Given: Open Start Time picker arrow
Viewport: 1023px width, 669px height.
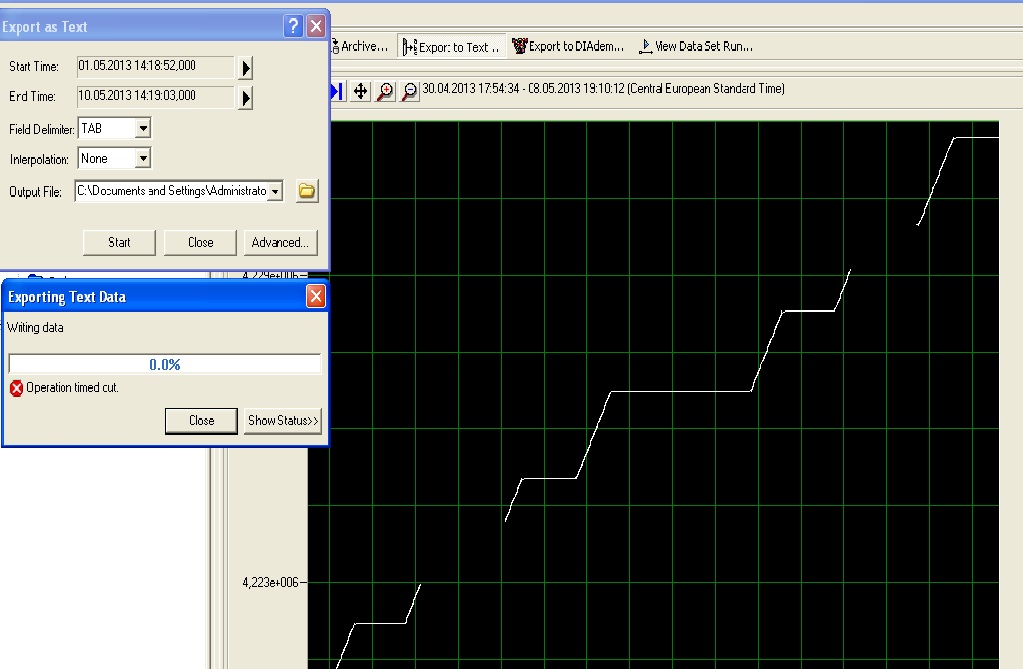Looking at the screenshot, I should (245, 67).
